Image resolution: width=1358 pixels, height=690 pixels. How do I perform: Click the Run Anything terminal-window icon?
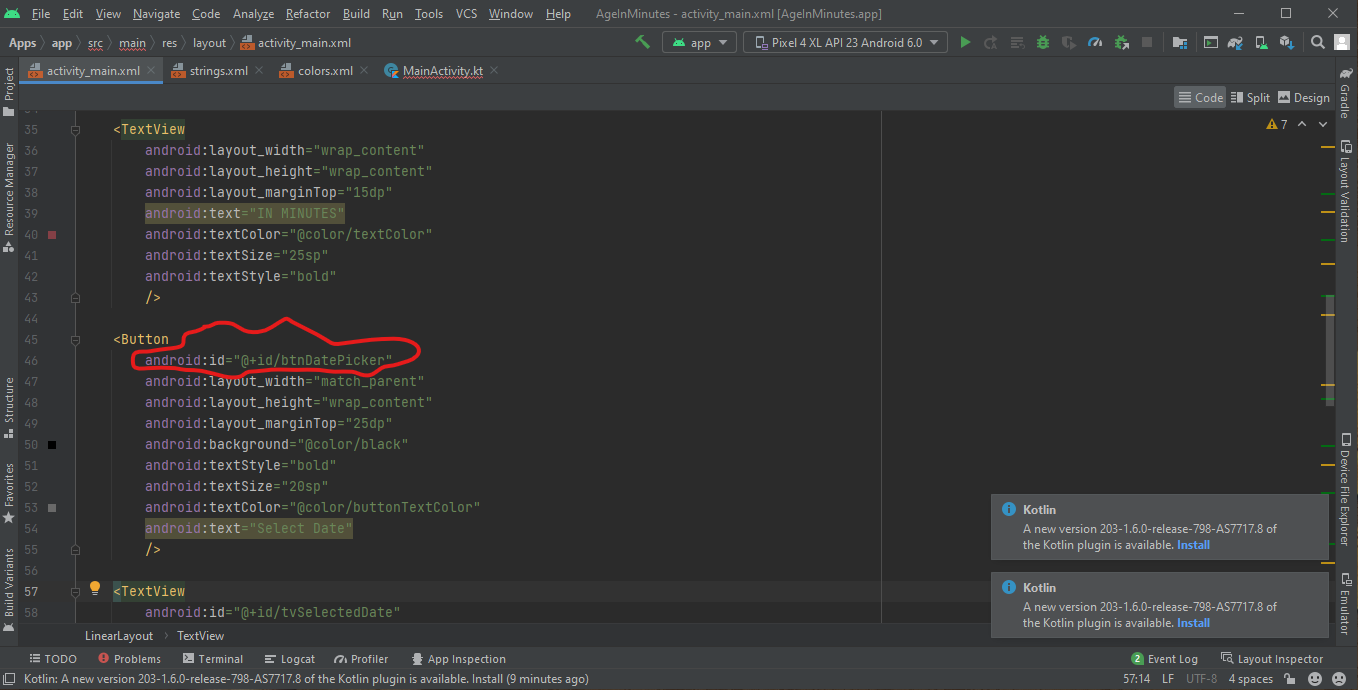[x=1211, y=42]
